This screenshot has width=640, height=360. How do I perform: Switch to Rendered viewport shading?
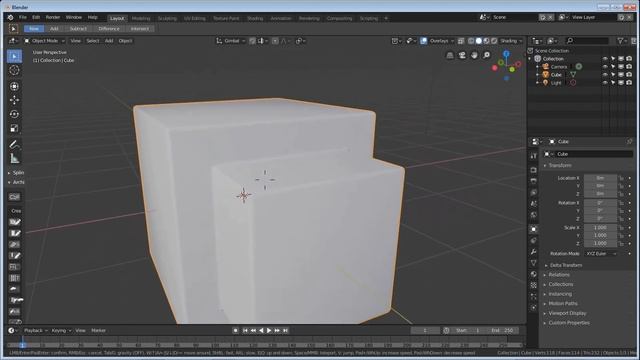coord(494,41)
